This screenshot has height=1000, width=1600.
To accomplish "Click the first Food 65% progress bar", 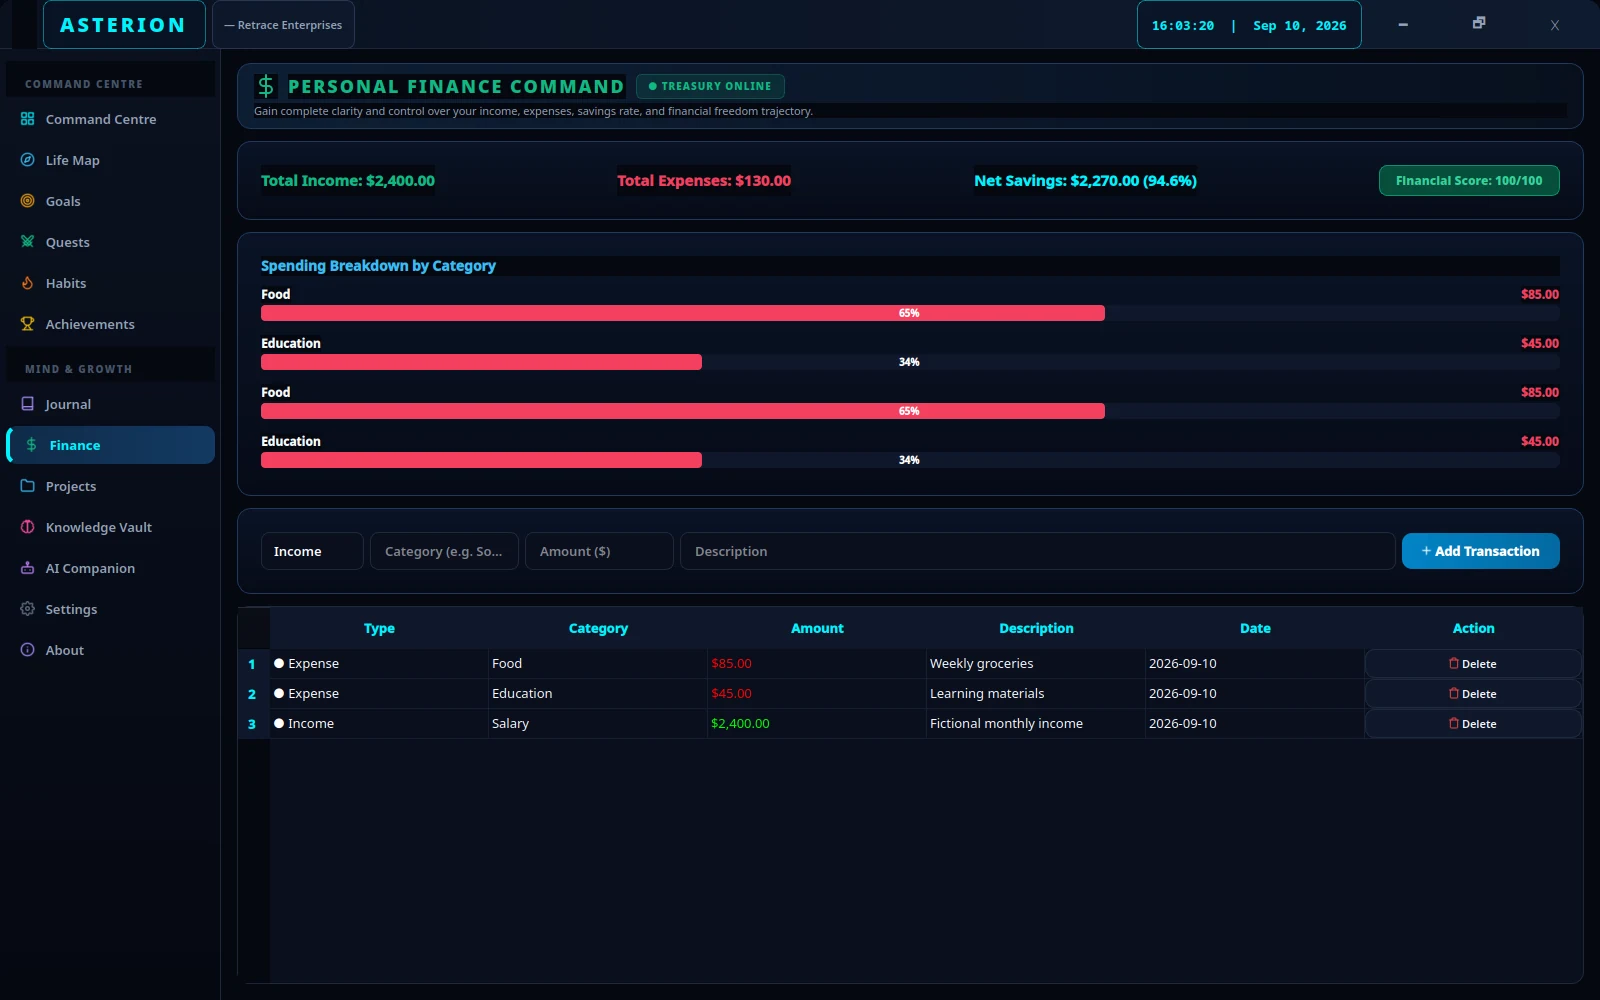I will pyautogui.click(x=910, y=313).
